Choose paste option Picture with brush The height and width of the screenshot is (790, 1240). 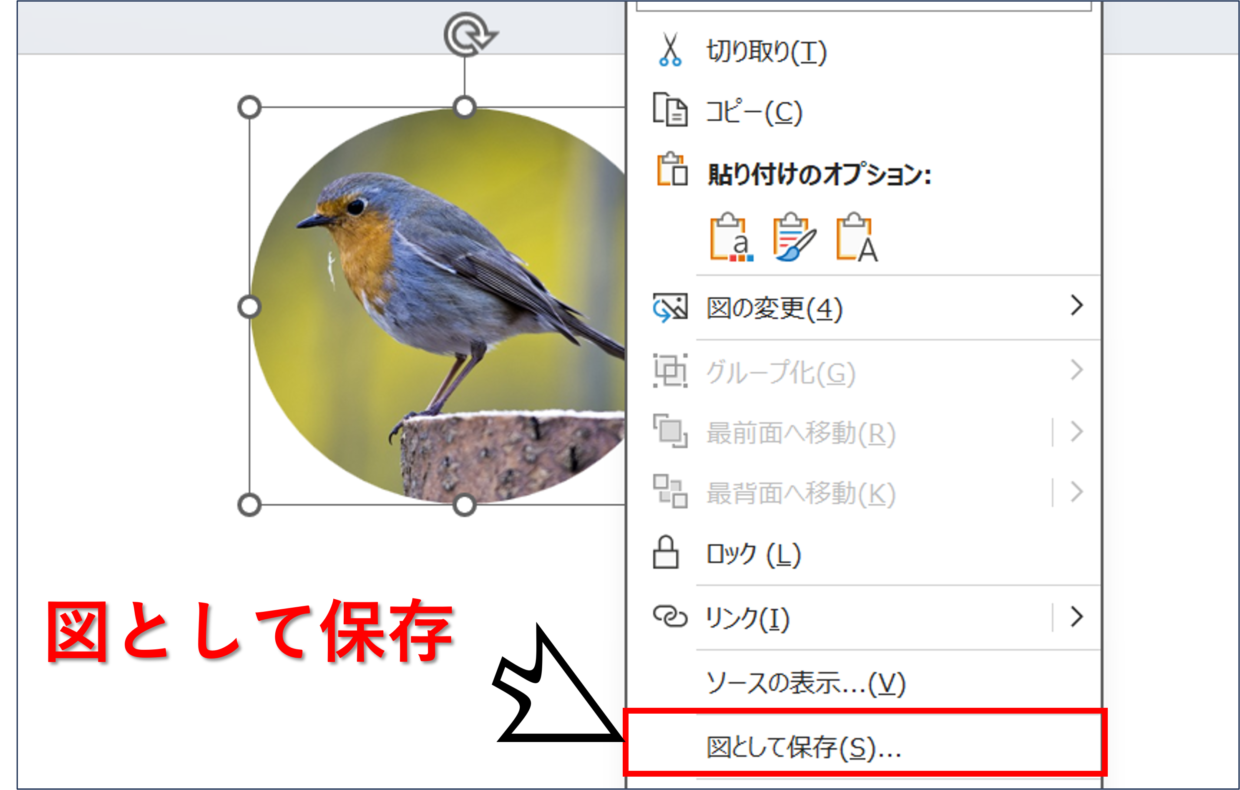[x=794, y=237]
